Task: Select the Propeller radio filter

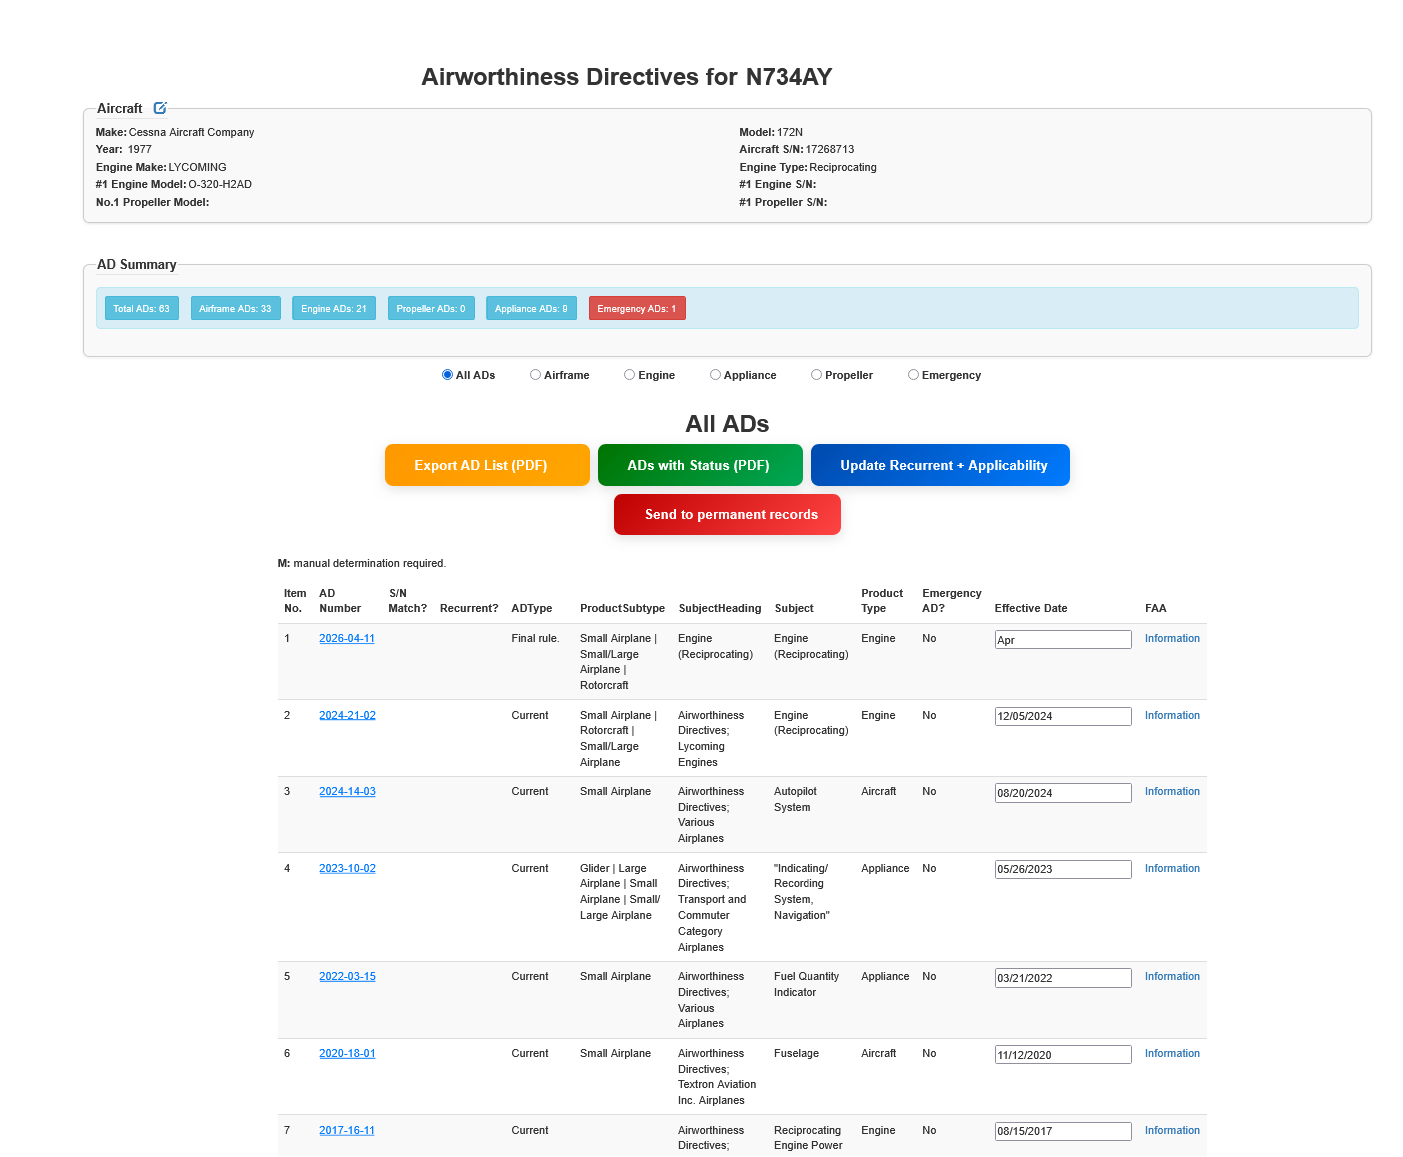Action: click(816, 375)
